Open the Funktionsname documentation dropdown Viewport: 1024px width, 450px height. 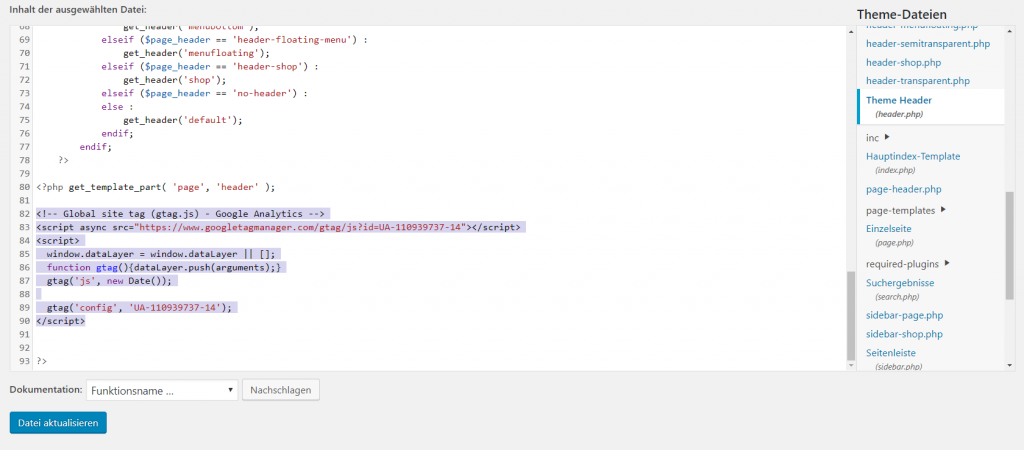point(162,391)
